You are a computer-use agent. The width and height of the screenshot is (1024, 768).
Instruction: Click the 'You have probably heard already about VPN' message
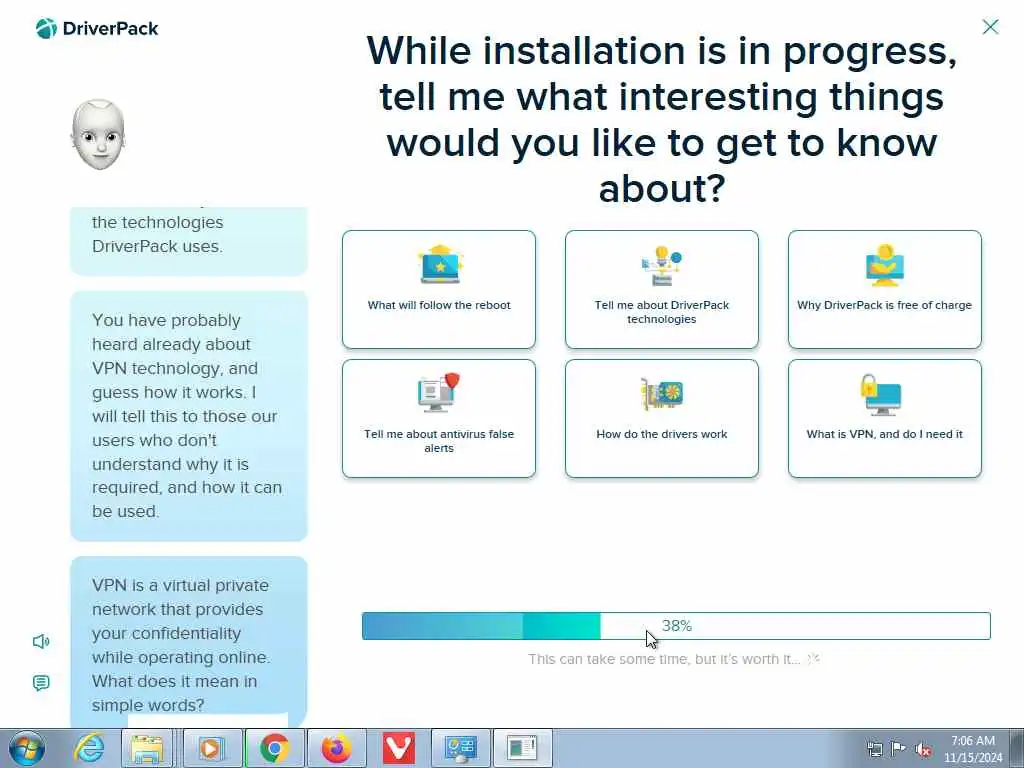[189, 416]
